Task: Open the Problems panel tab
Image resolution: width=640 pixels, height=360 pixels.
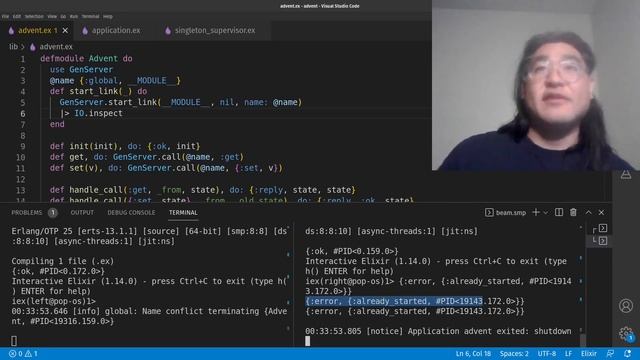Action: point(27,213)
